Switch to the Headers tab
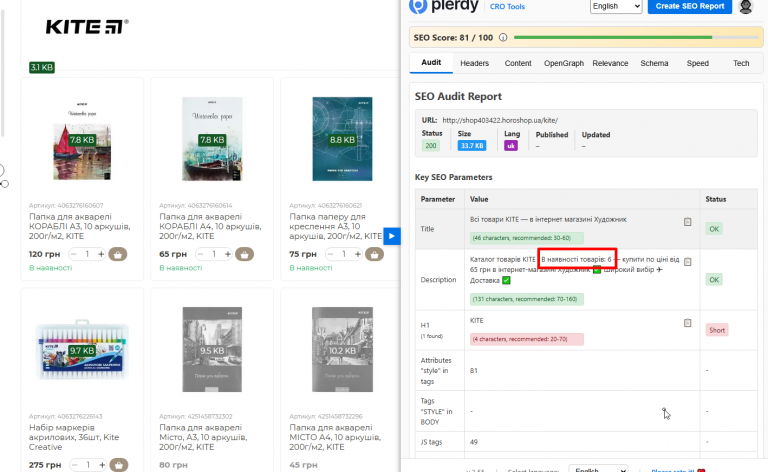 (474, 63)
